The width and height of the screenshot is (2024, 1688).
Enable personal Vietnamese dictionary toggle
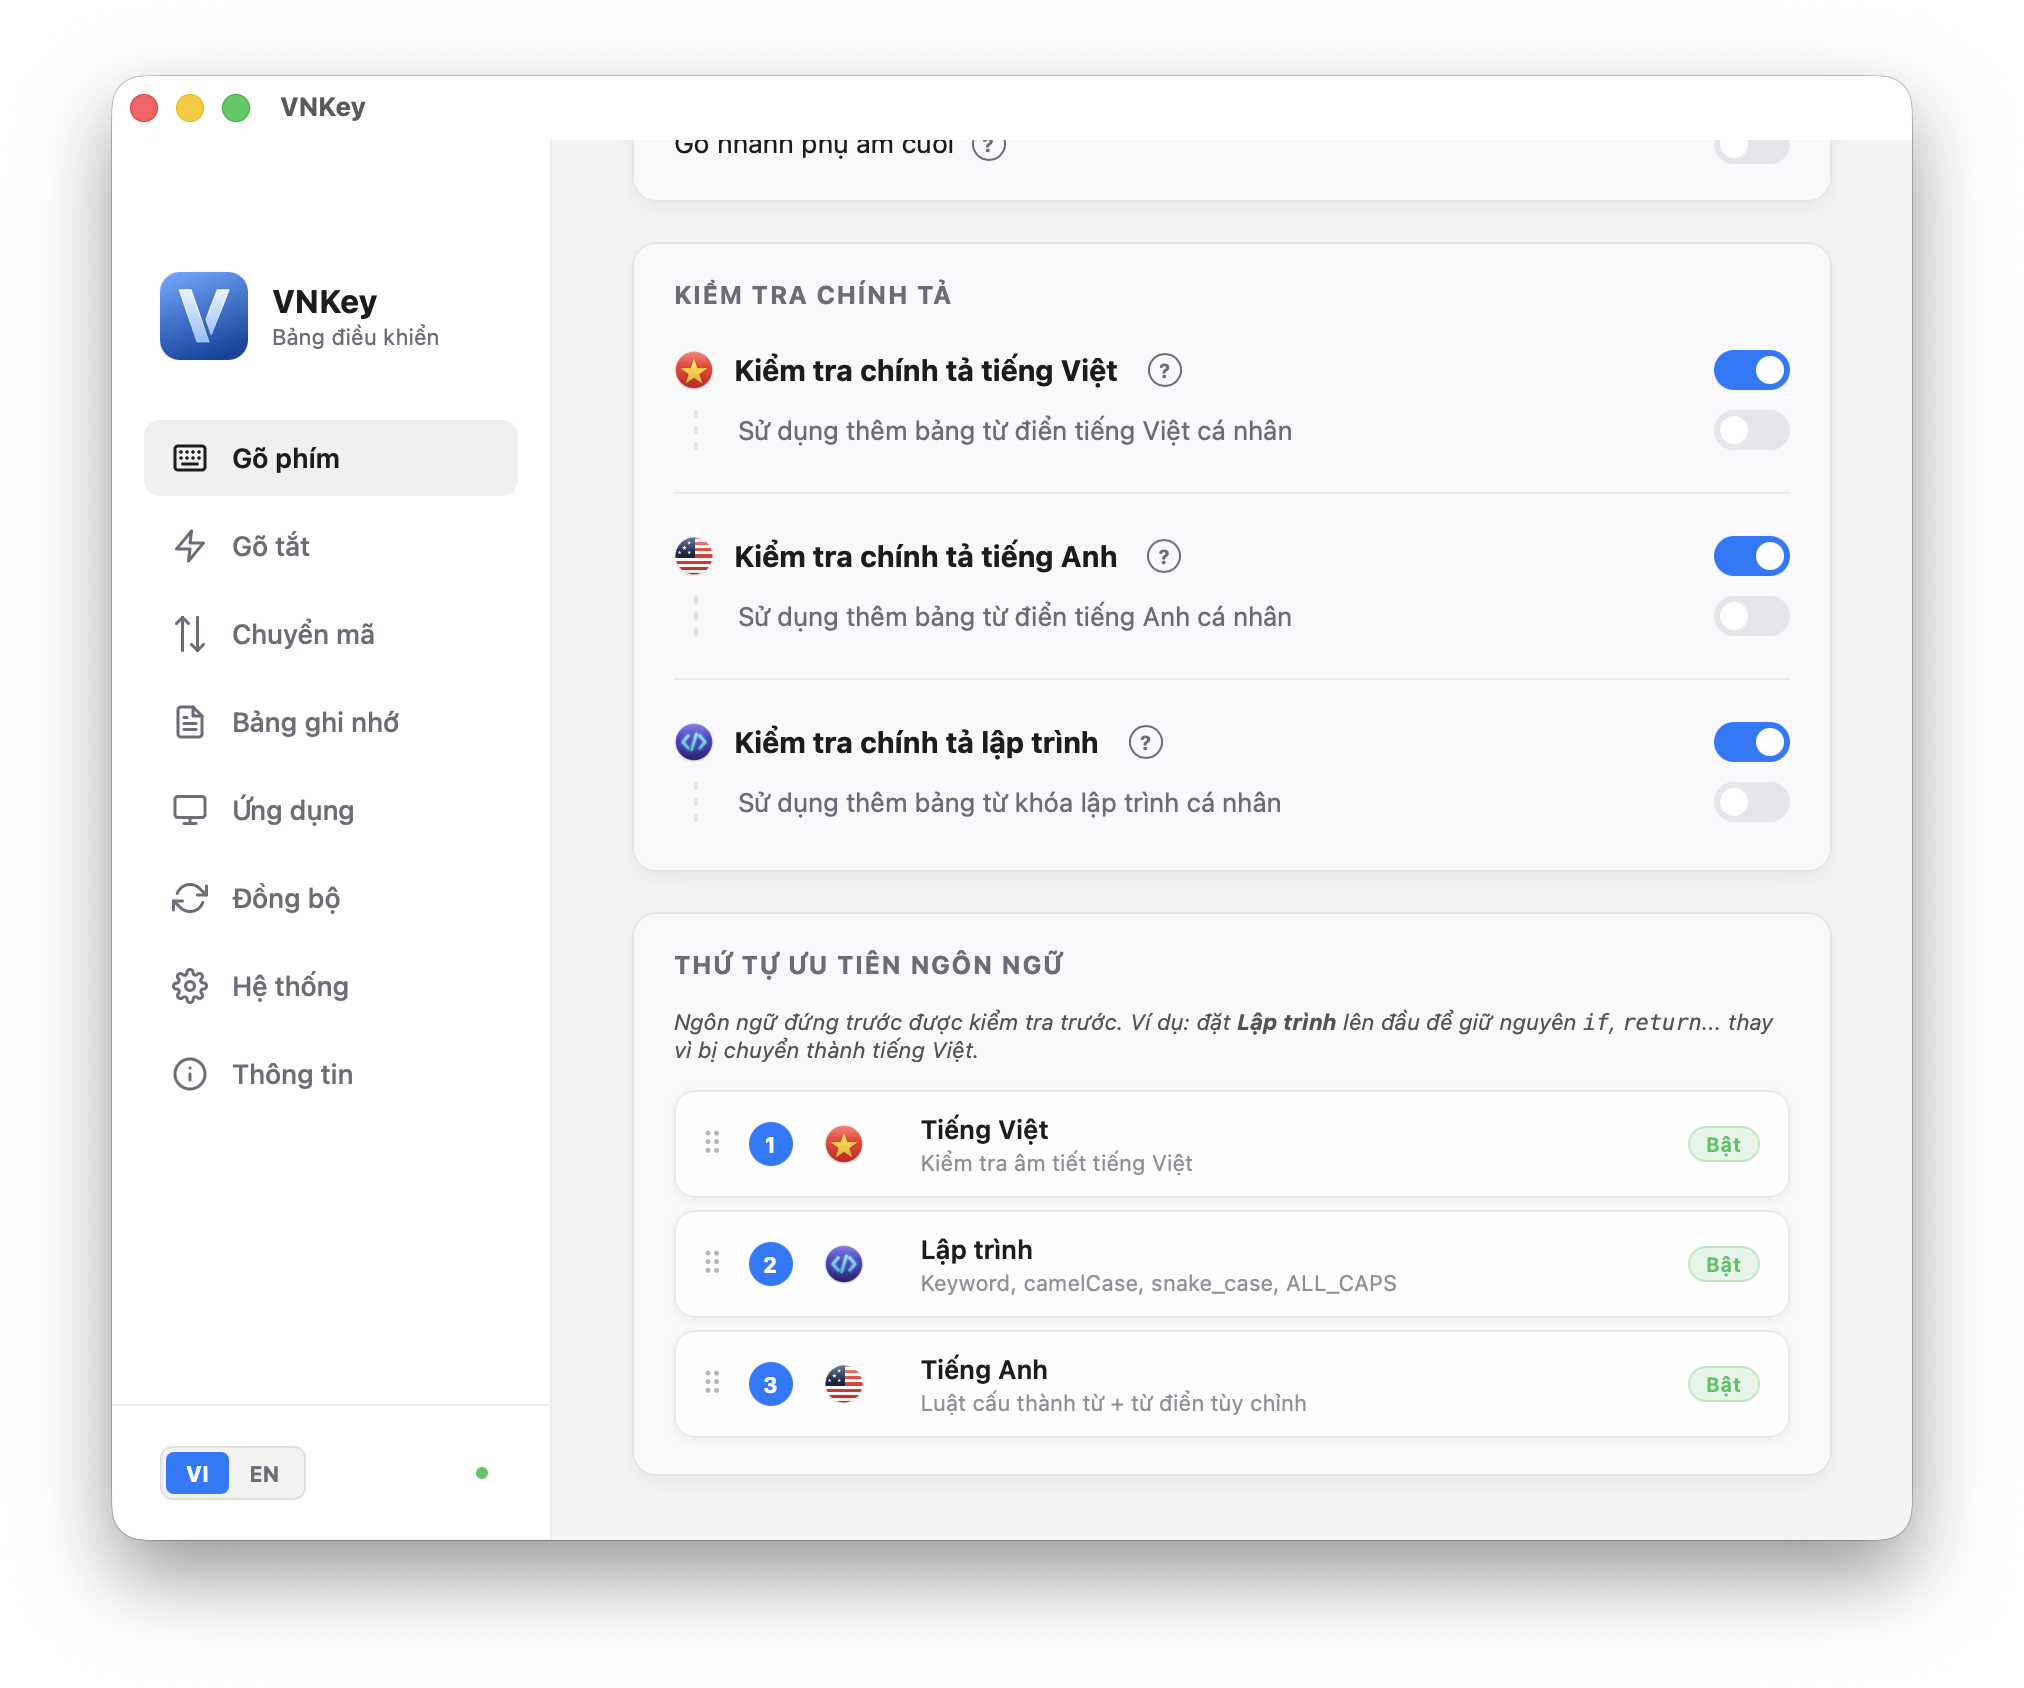tap(1751, 430)
